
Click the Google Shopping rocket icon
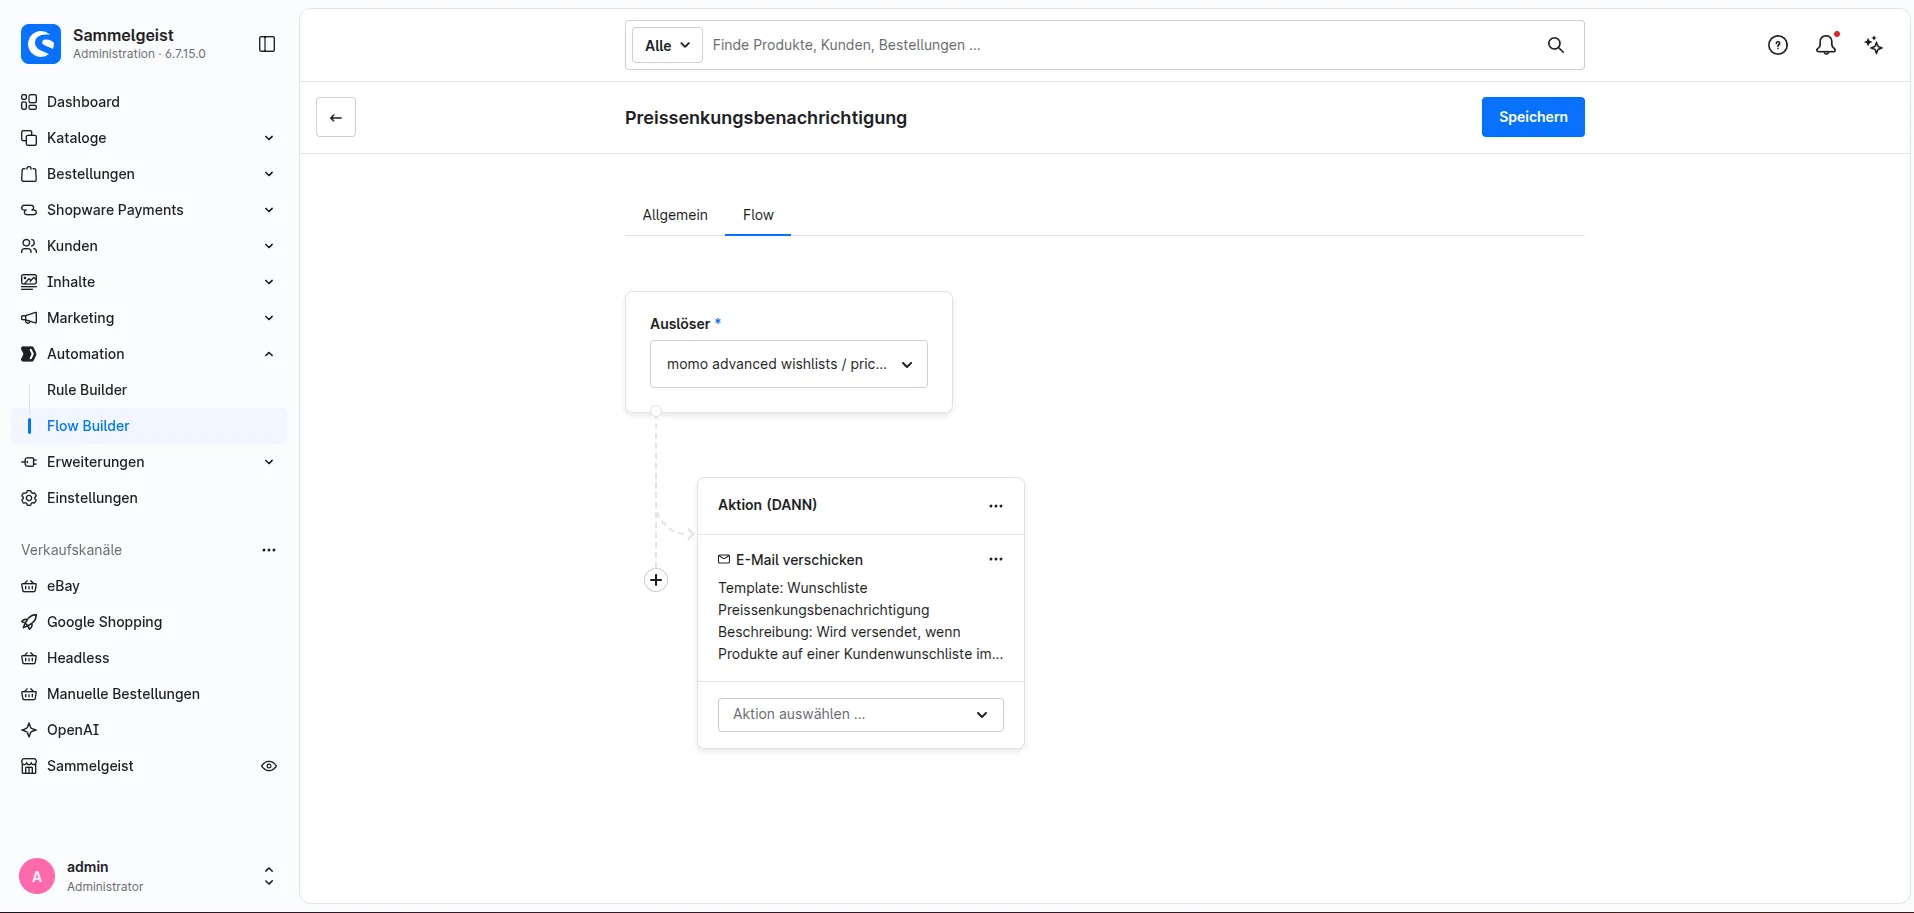[29, 622]
